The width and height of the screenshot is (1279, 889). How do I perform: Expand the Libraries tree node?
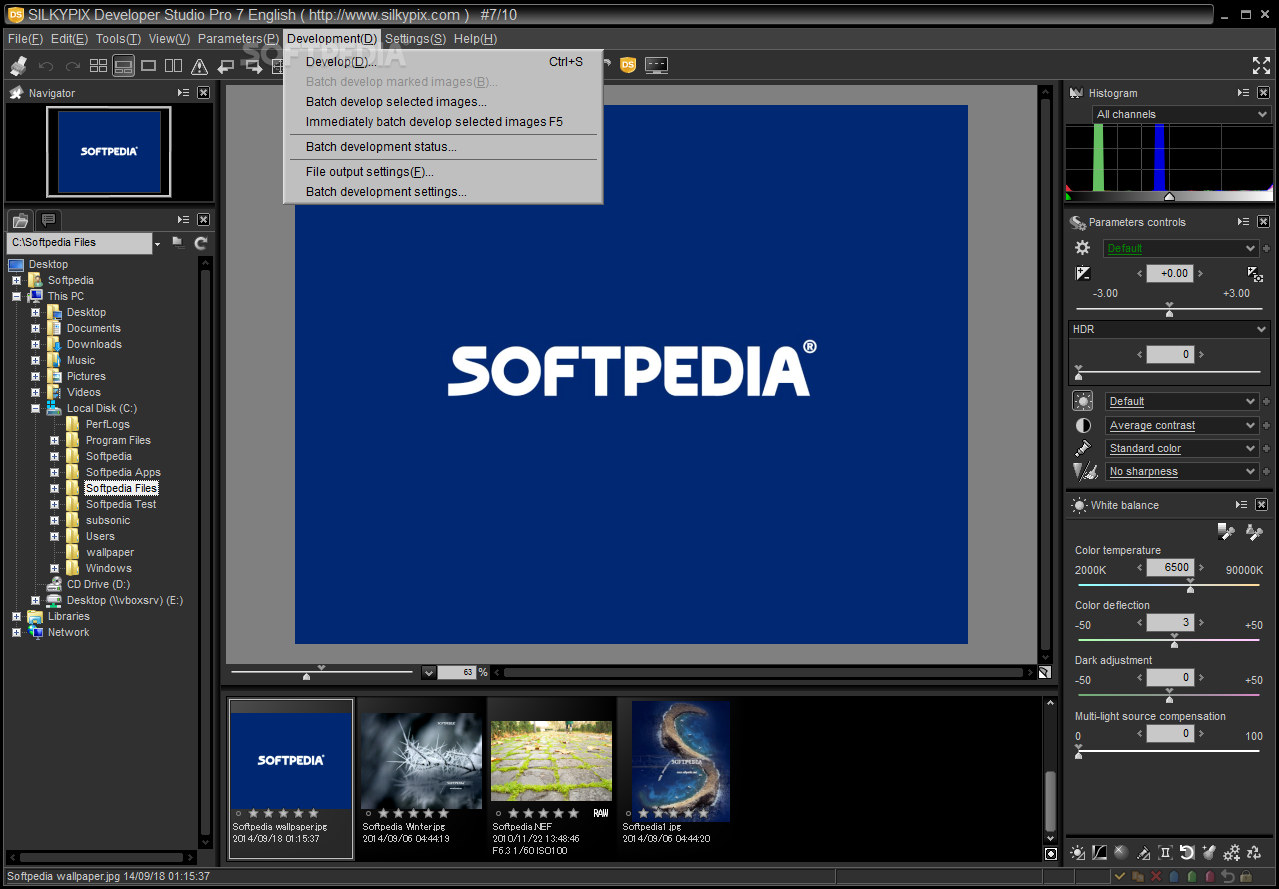coord(16,616)
